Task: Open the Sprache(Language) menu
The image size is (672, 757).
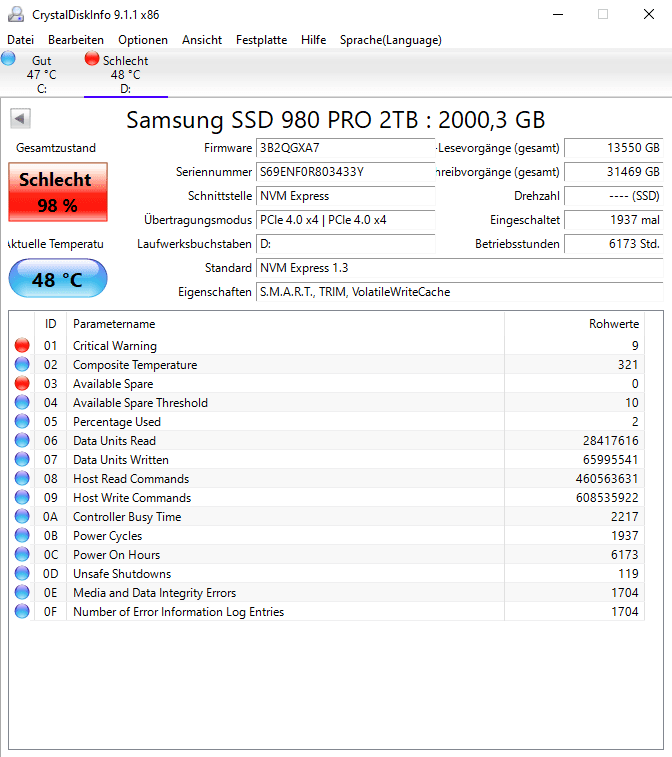Action: (391, 40)
